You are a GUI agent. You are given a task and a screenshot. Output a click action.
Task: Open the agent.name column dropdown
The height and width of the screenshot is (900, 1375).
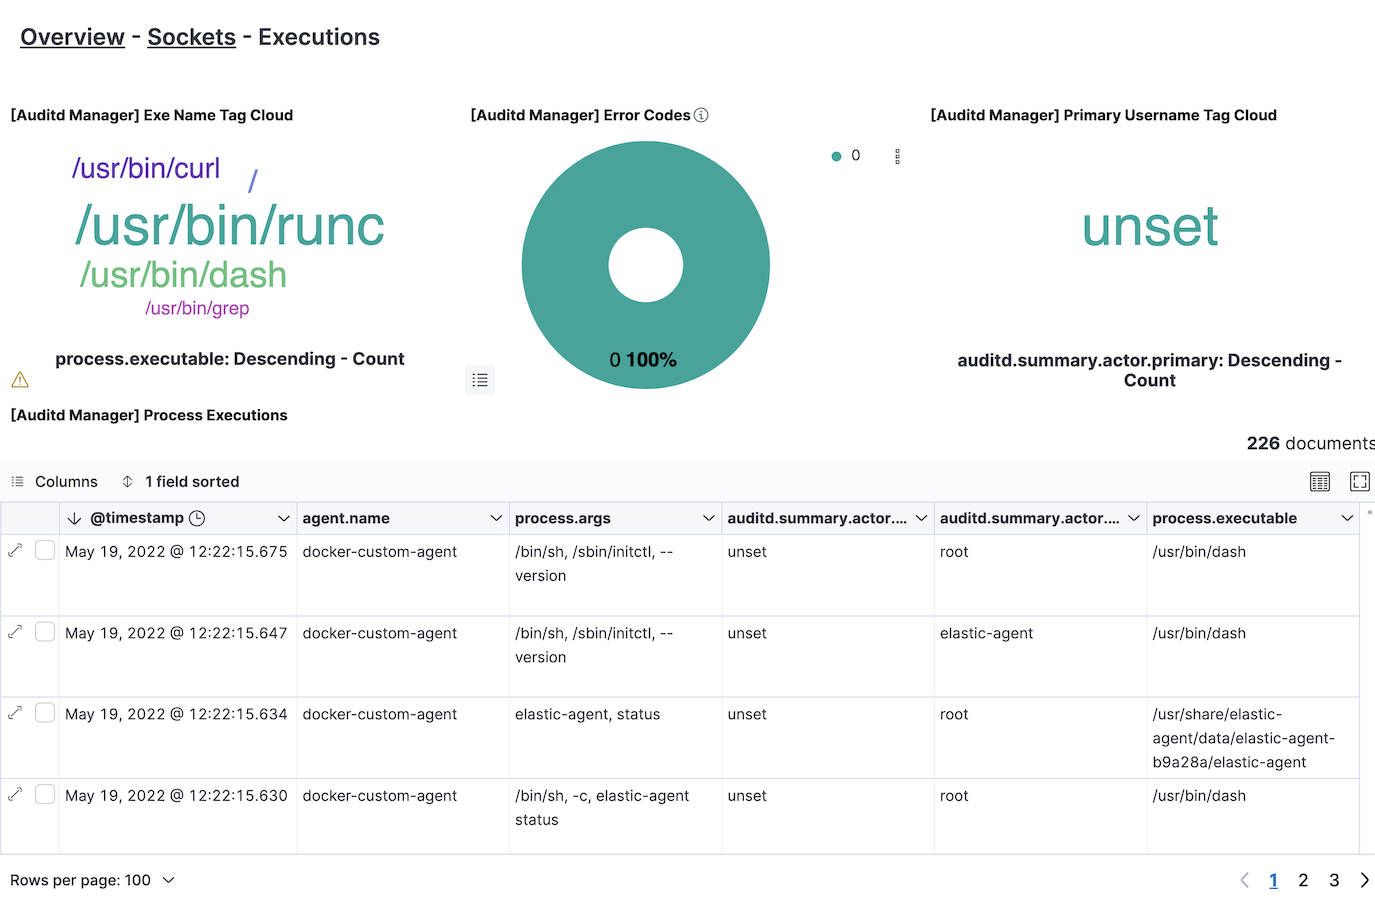(x=496, y=518)
